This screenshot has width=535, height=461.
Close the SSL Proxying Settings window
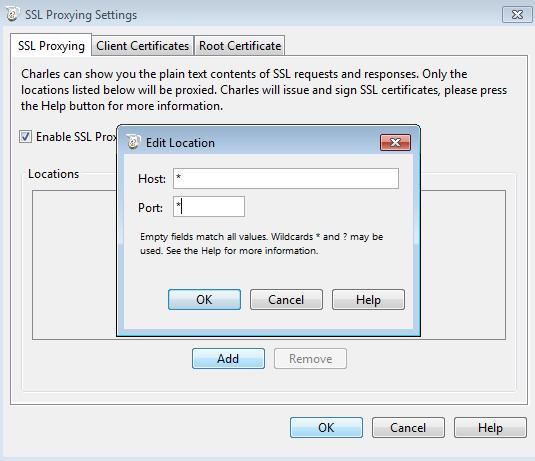[517, 15]
